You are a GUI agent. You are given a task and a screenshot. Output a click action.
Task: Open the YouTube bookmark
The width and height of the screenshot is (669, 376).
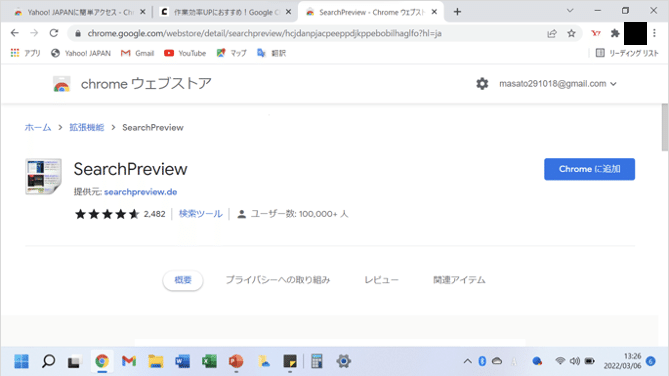coord(185,53)
